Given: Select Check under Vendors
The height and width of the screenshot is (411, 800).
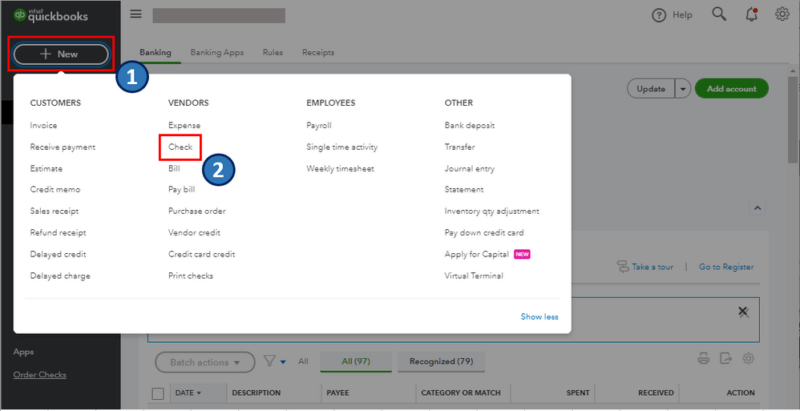Looking at the screenshot, I should pyautogui.click(x=180, y=147).
